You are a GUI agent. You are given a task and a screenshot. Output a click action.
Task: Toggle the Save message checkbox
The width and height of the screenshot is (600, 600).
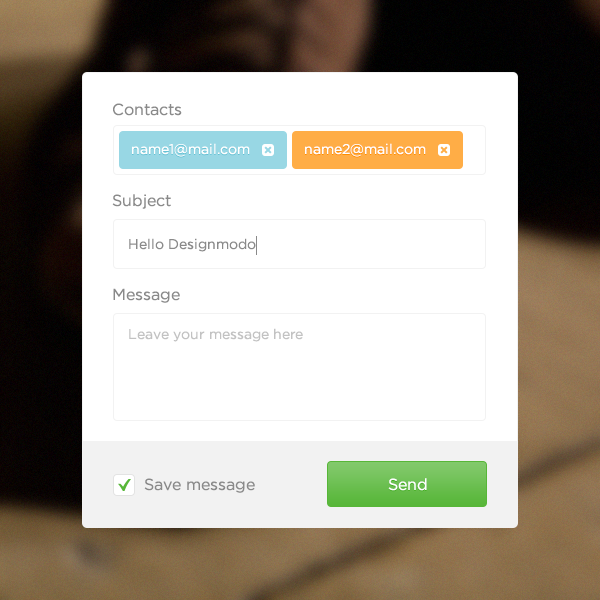(x=124, y=485)
